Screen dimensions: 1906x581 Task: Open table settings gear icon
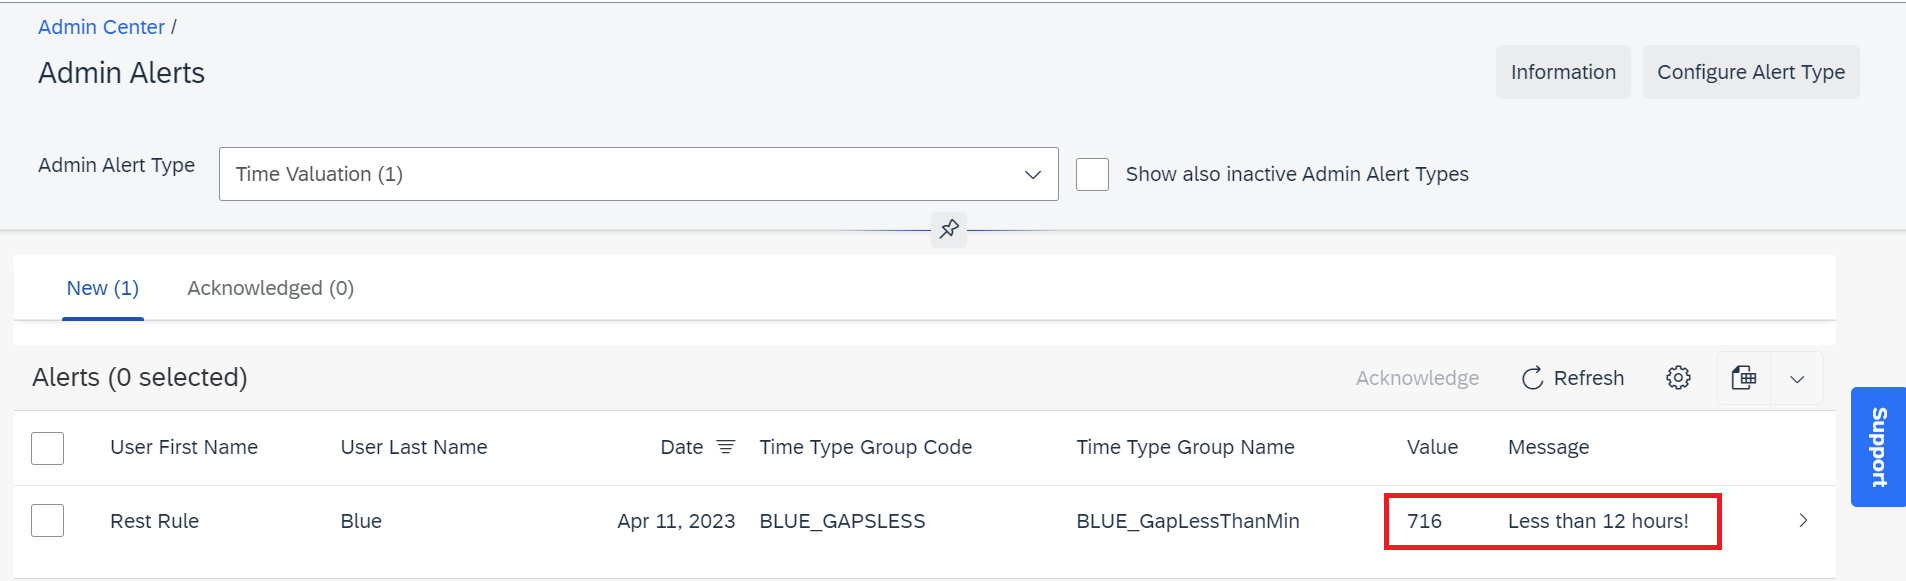point(1678,378)
